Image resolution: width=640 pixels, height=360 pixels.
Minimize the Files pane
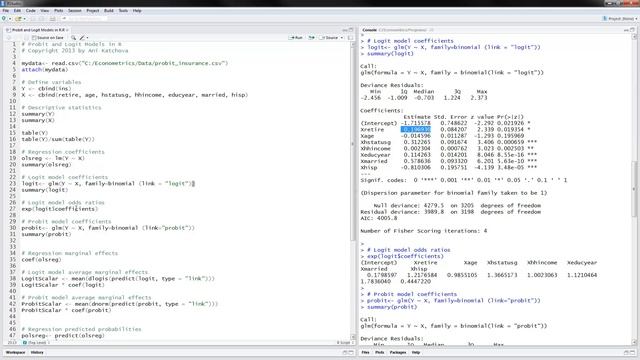point(626,352)
